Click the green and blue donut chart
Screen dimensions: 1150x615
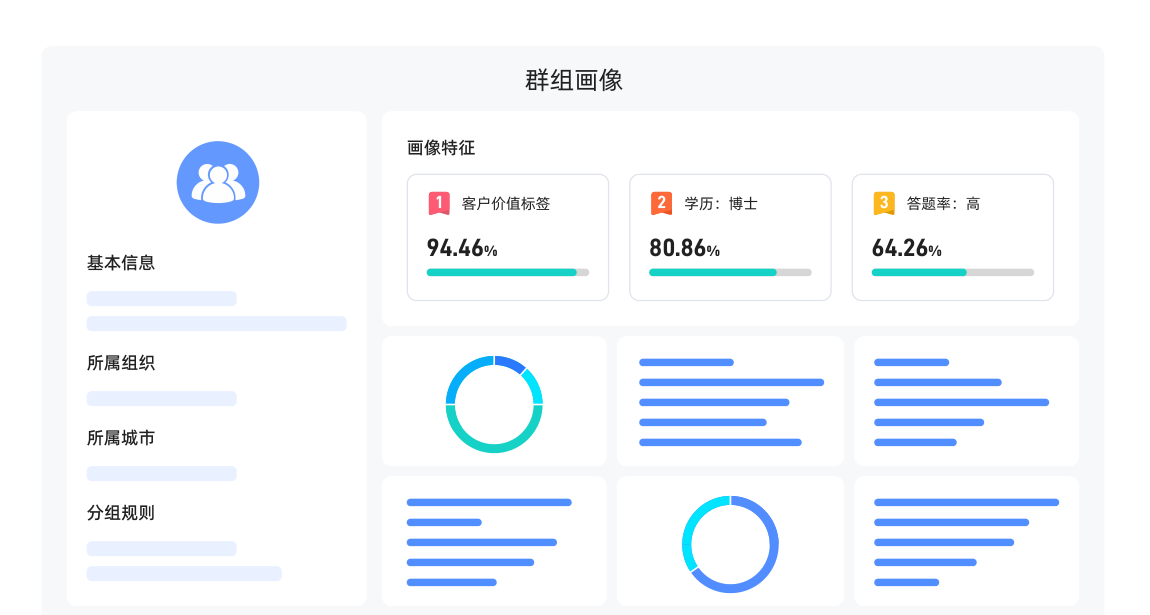point(494,404)
